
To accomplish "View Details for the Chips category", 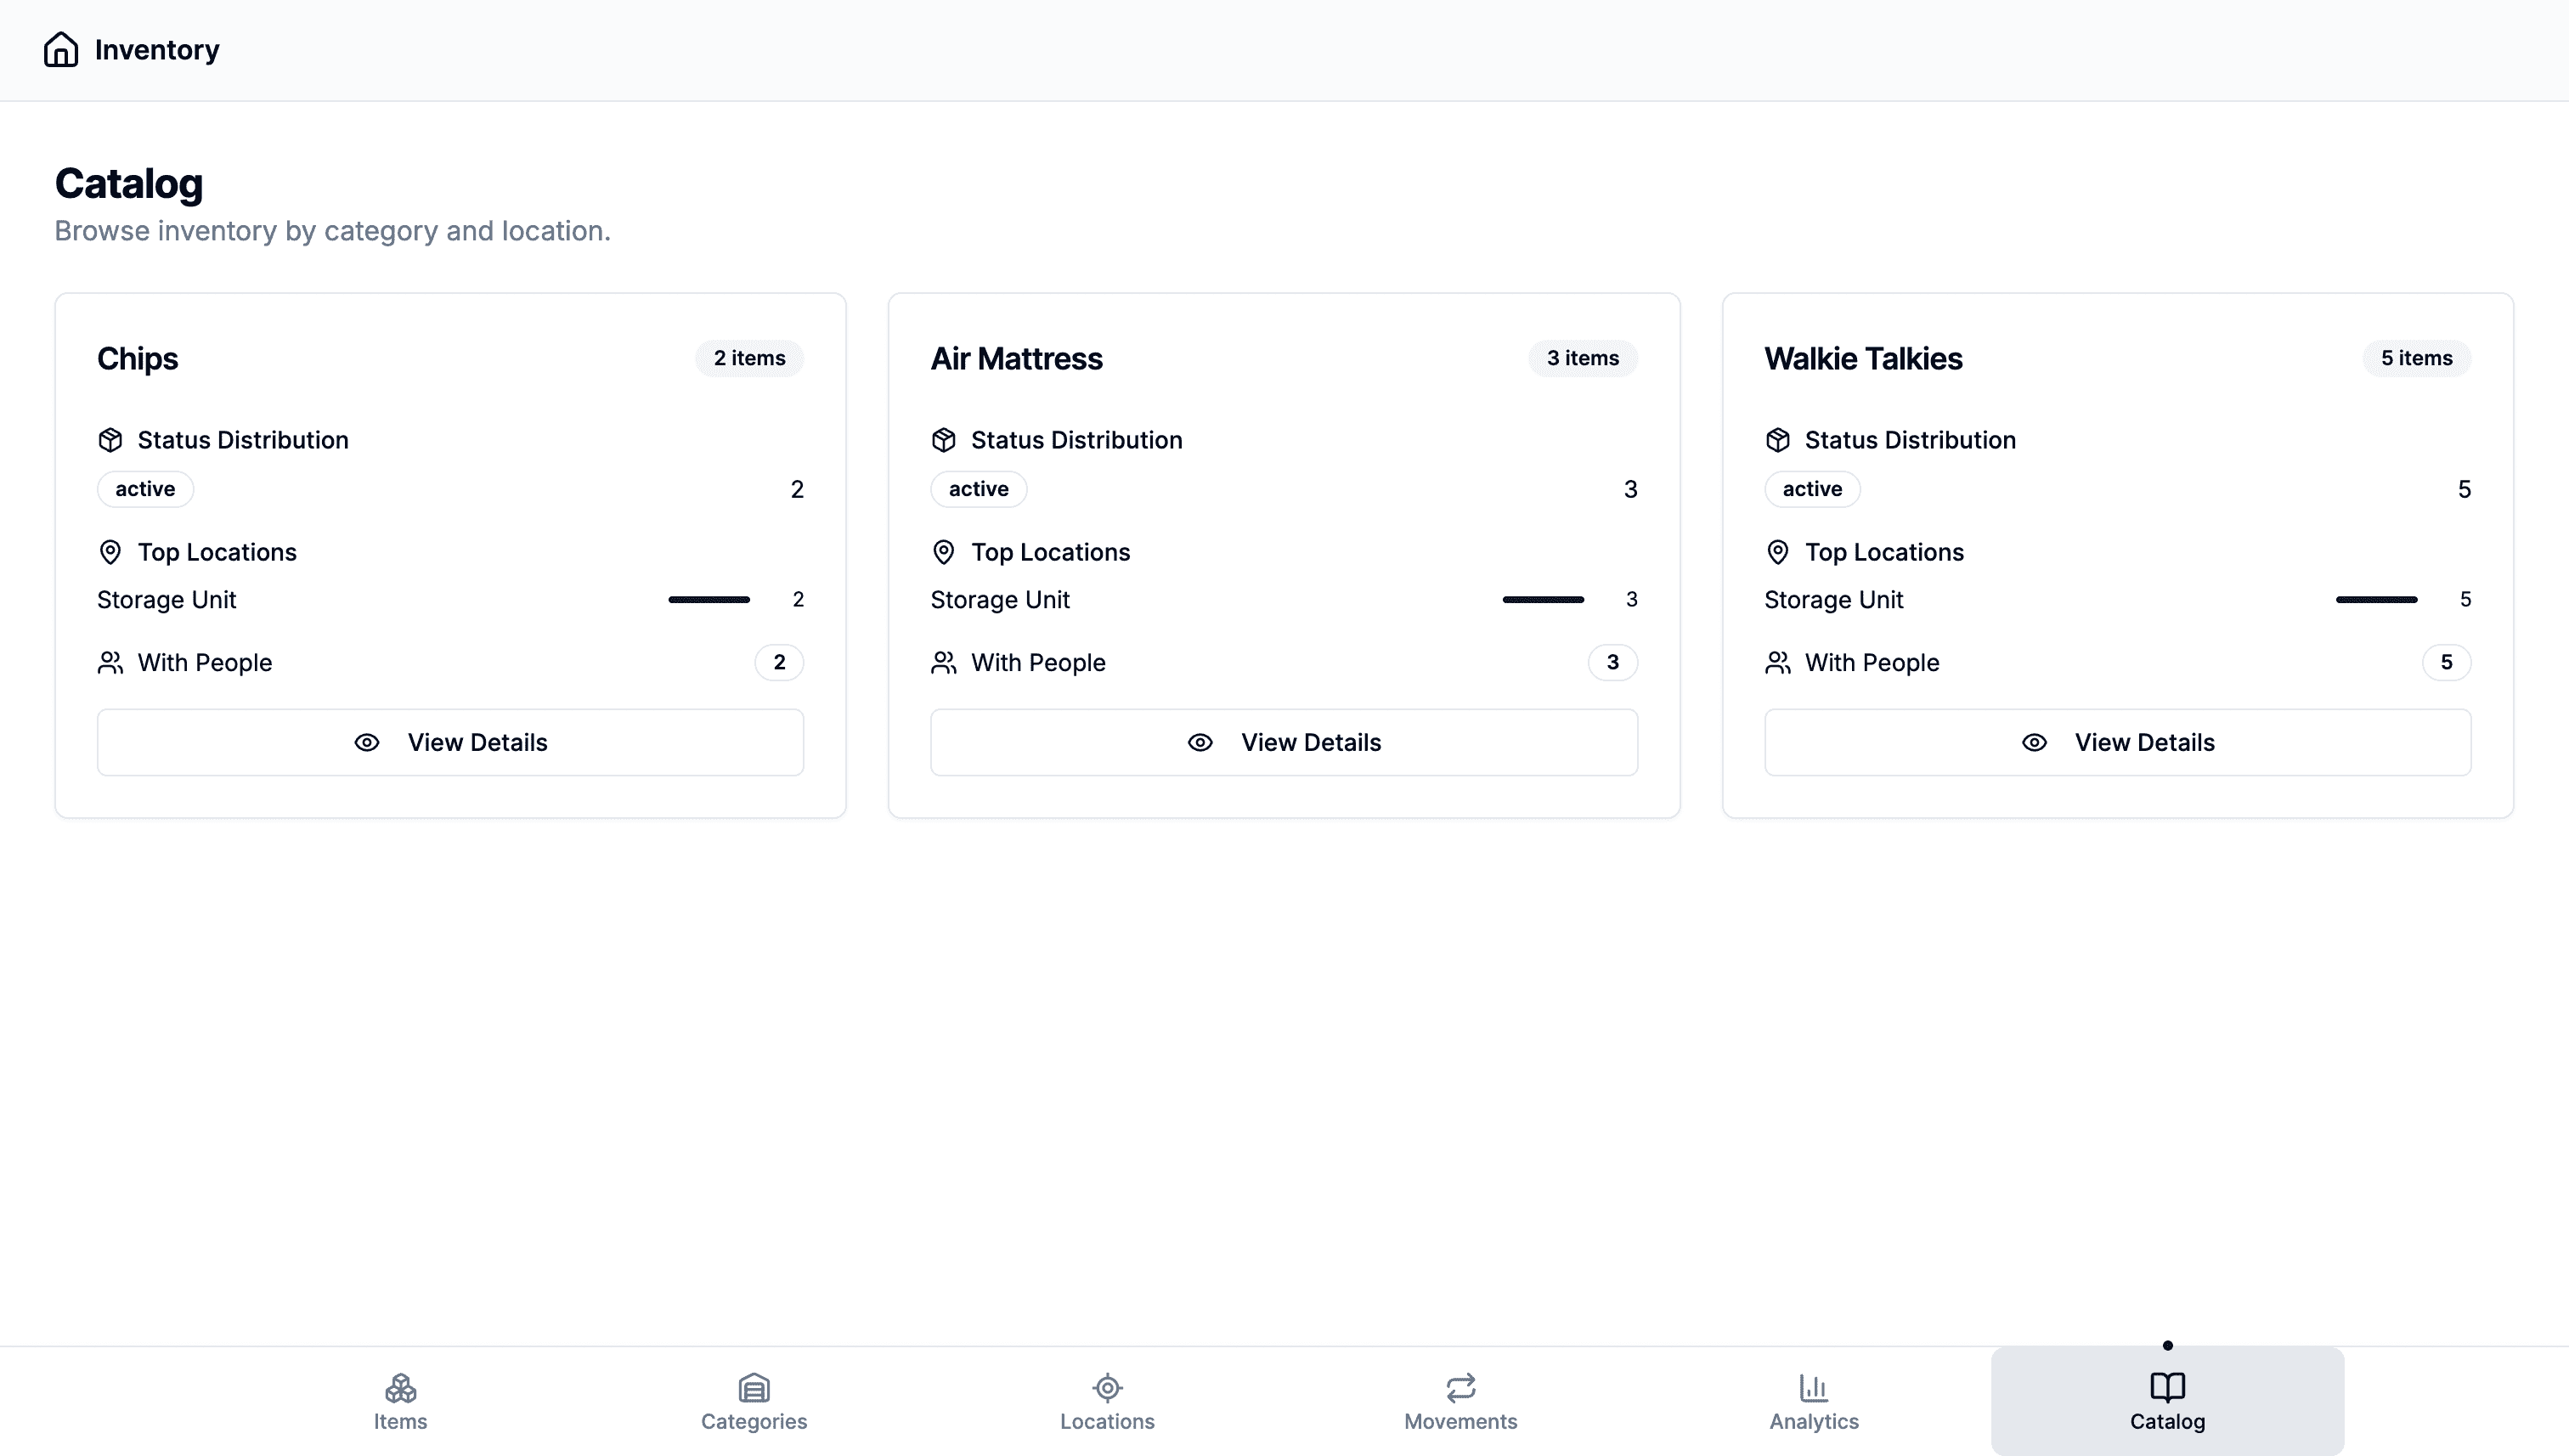I will click(449, 742).
